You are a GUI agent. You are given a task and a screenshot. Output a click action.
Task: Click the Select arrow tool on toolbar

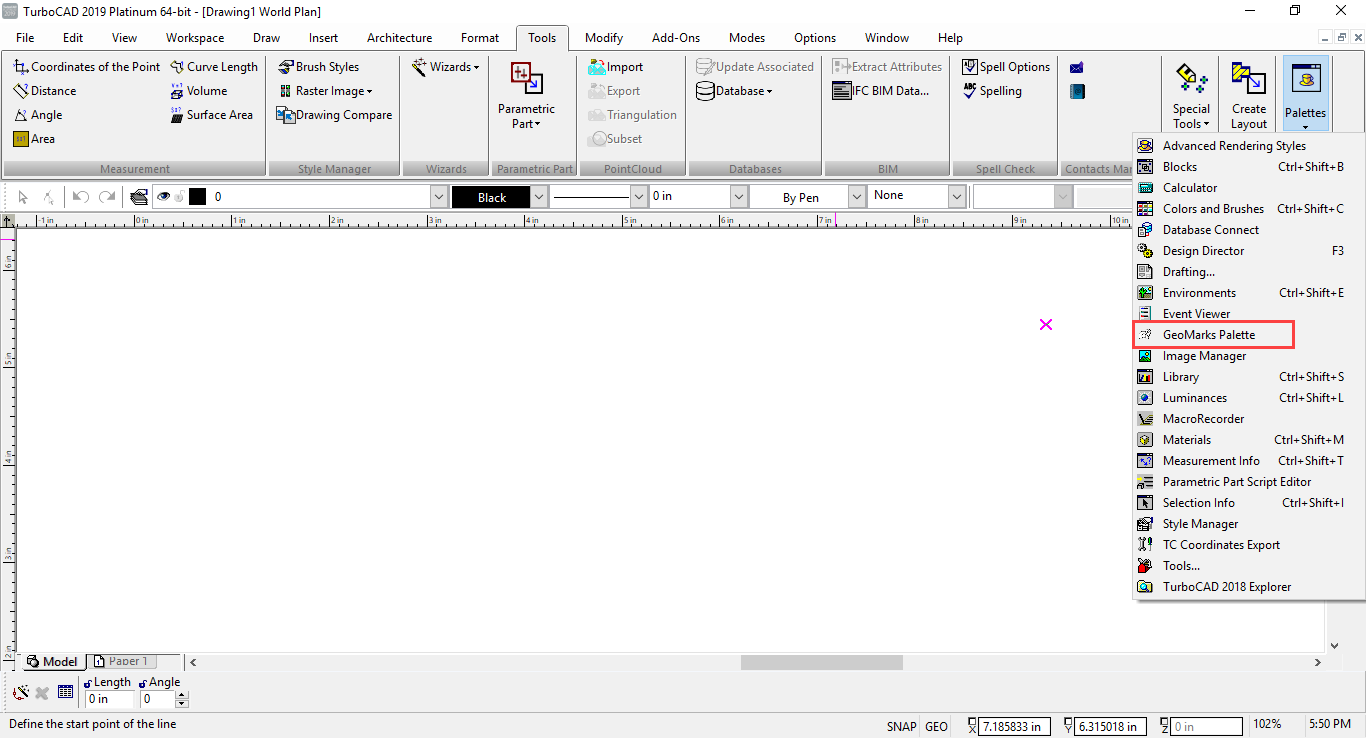[24, 197]
